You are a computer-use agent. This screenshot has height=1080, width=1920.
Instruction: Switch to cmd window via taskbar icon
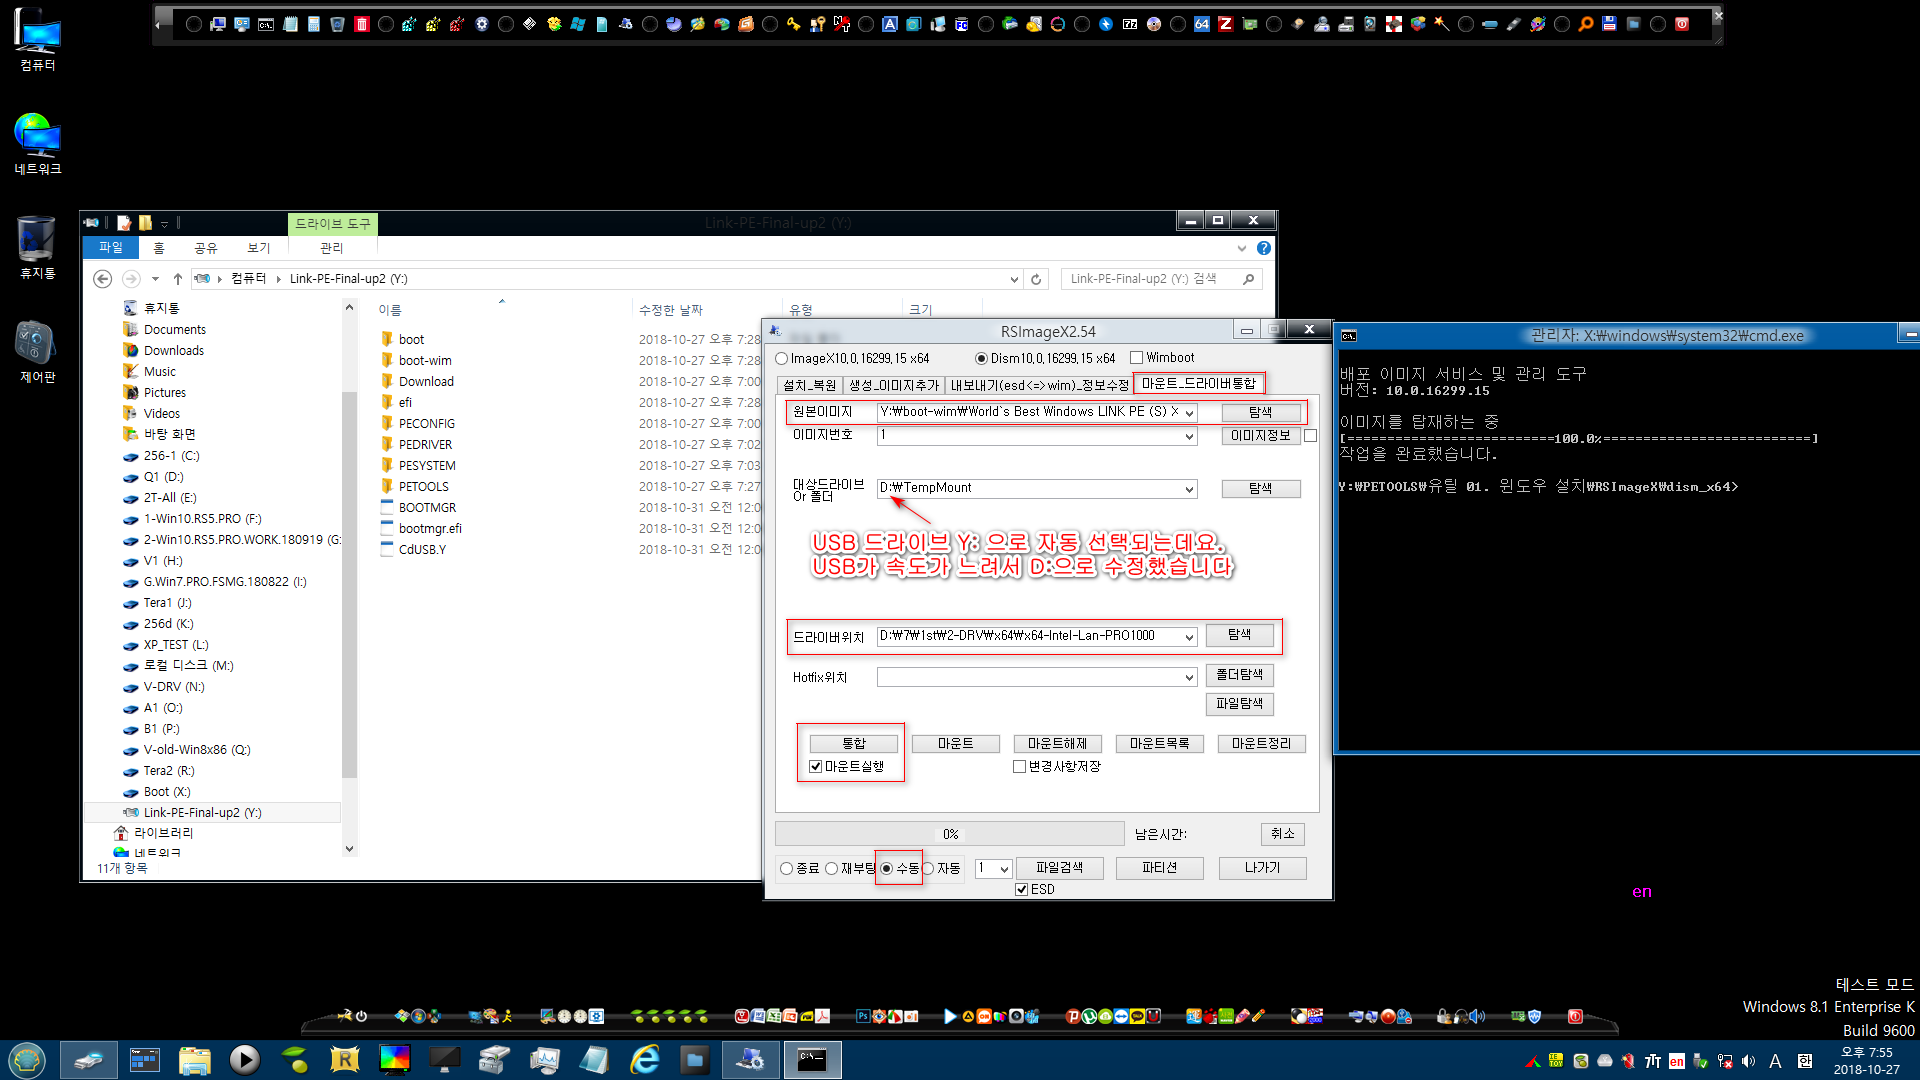(x=813, y=1060)
